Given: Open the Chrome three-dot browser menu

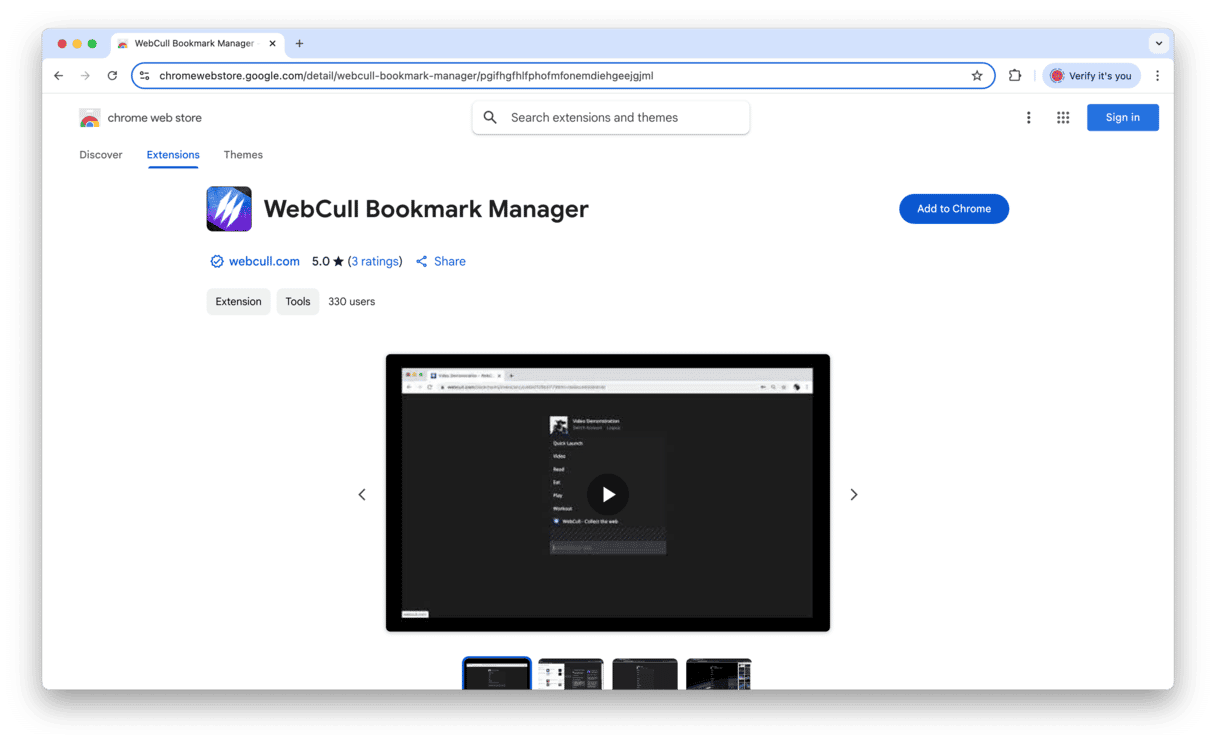Looking at the screenshot, I should 1157,76.
